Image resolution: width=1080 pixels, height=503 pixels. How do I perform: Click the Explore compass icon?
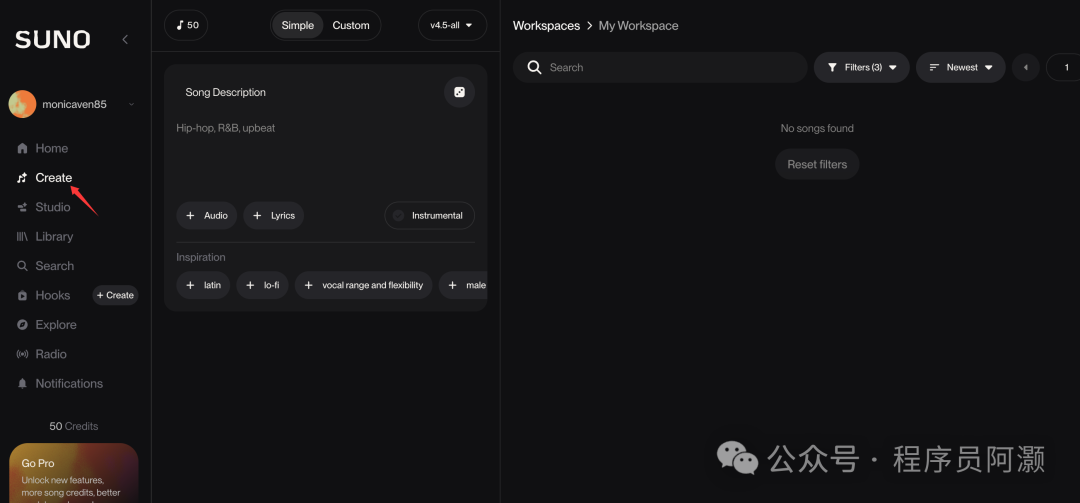point(23,325)
